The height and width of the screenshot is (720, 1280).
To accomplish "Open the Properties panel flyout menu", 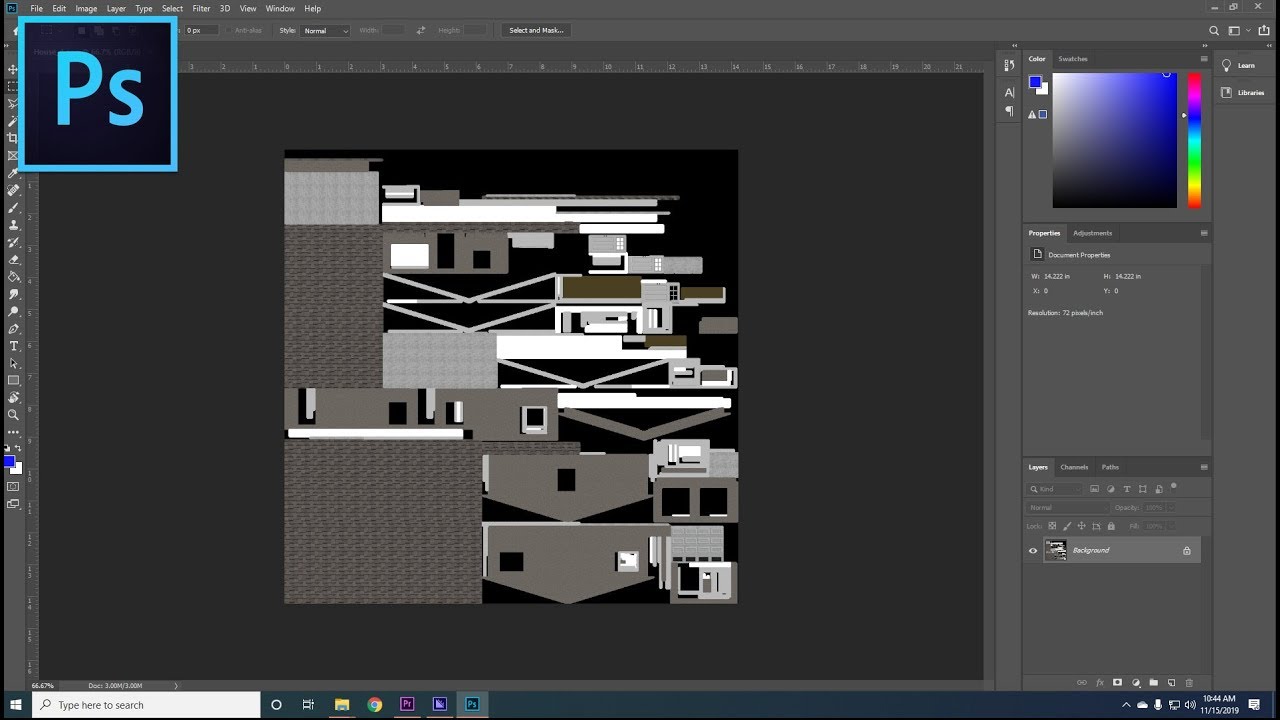I will pos(1204,233).
